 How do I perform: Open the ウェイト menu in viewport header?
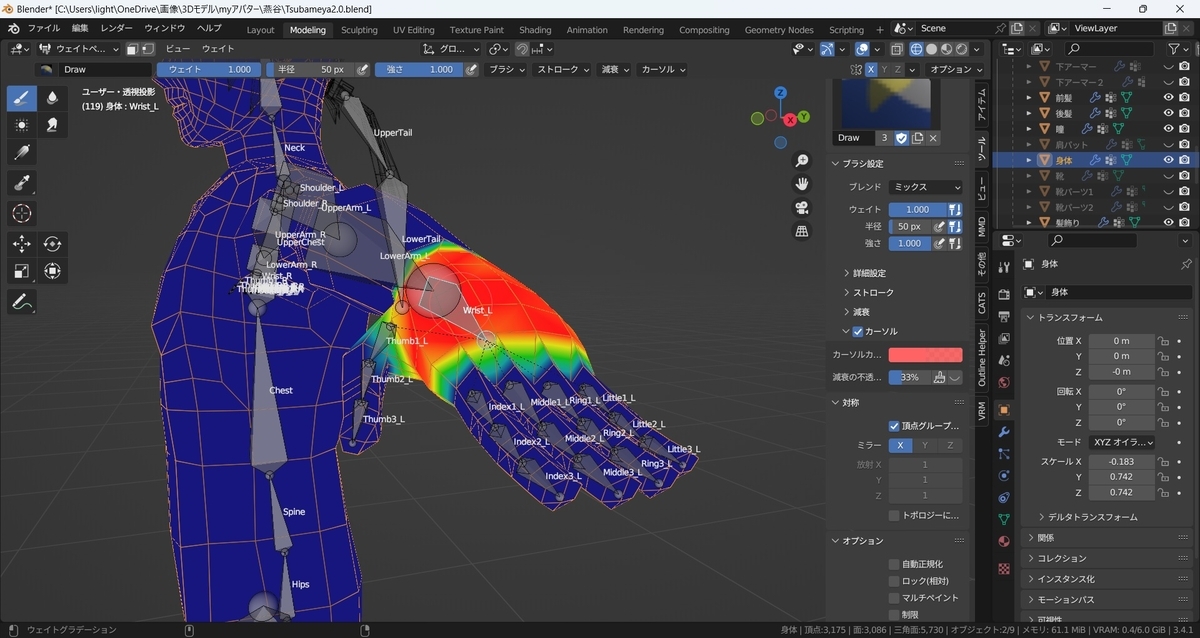tap(218, 48)
